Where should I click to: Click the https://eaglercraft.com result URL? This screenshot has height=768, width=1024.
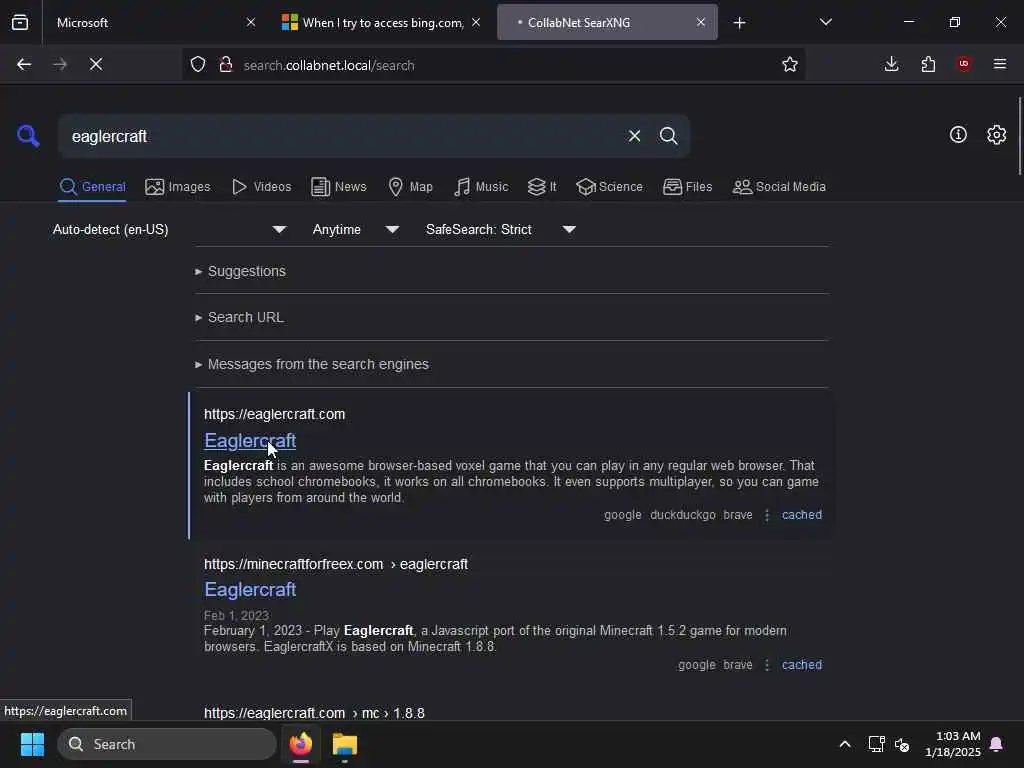274,414
